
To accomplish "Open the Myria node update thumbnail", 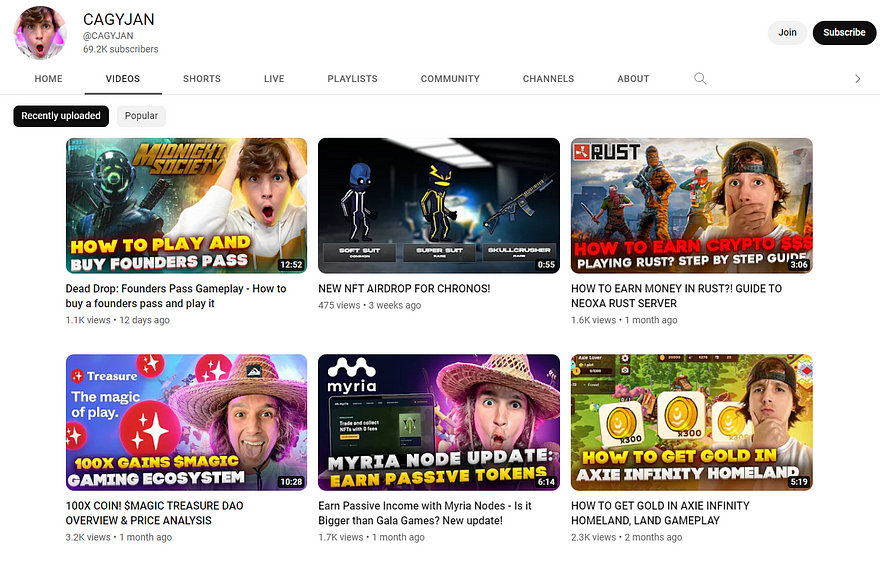I will 439,422.
